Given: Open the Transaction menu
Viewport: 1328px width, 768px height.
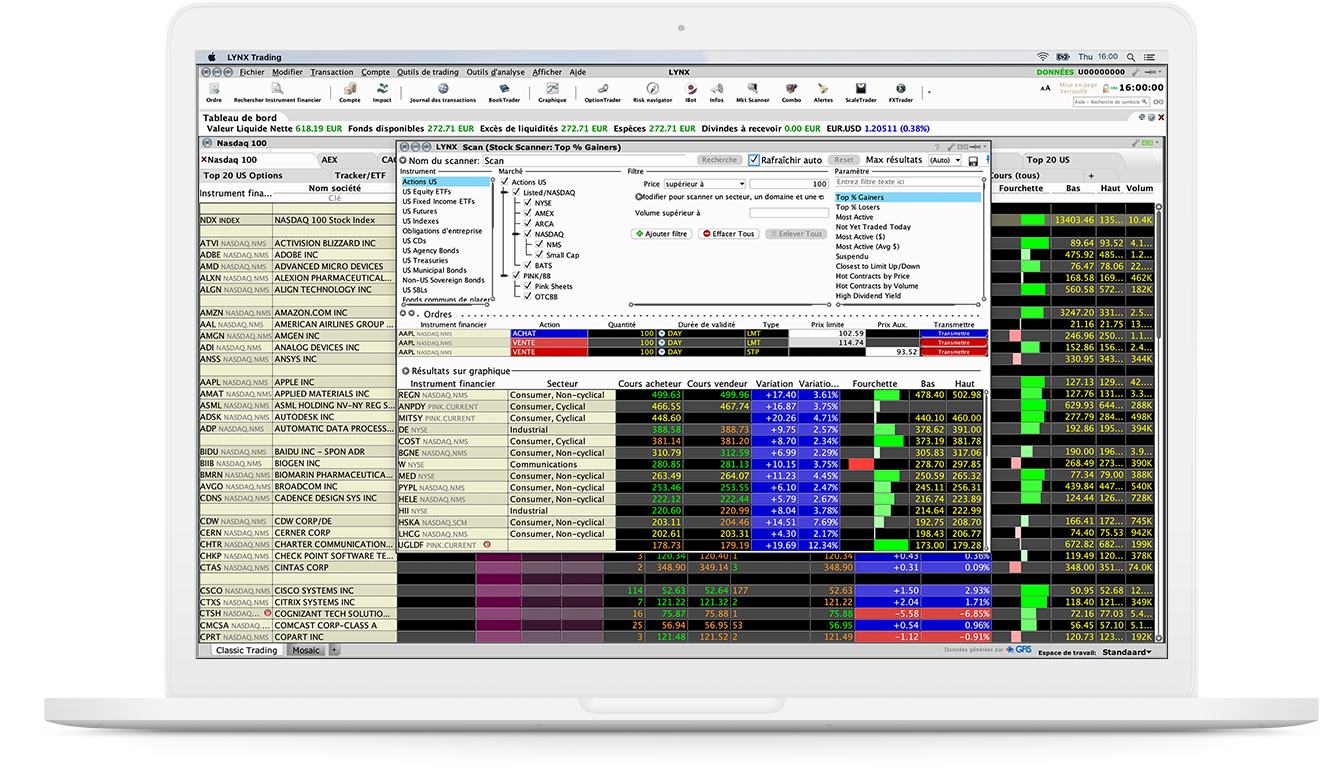Looking at the screenshot, I should pyautogui.click(x=332, y=72).
